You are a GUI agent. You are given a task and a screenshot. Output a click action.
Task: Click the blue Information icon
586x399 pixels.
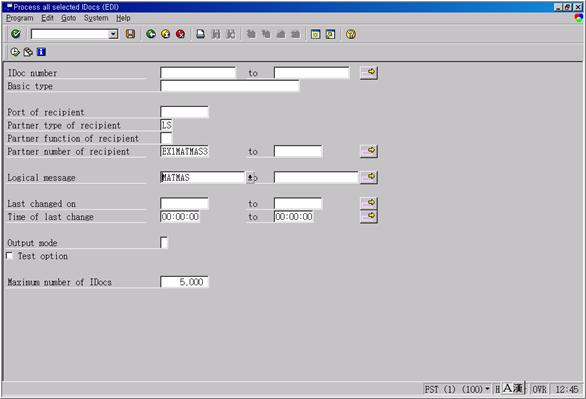point(41,52)
